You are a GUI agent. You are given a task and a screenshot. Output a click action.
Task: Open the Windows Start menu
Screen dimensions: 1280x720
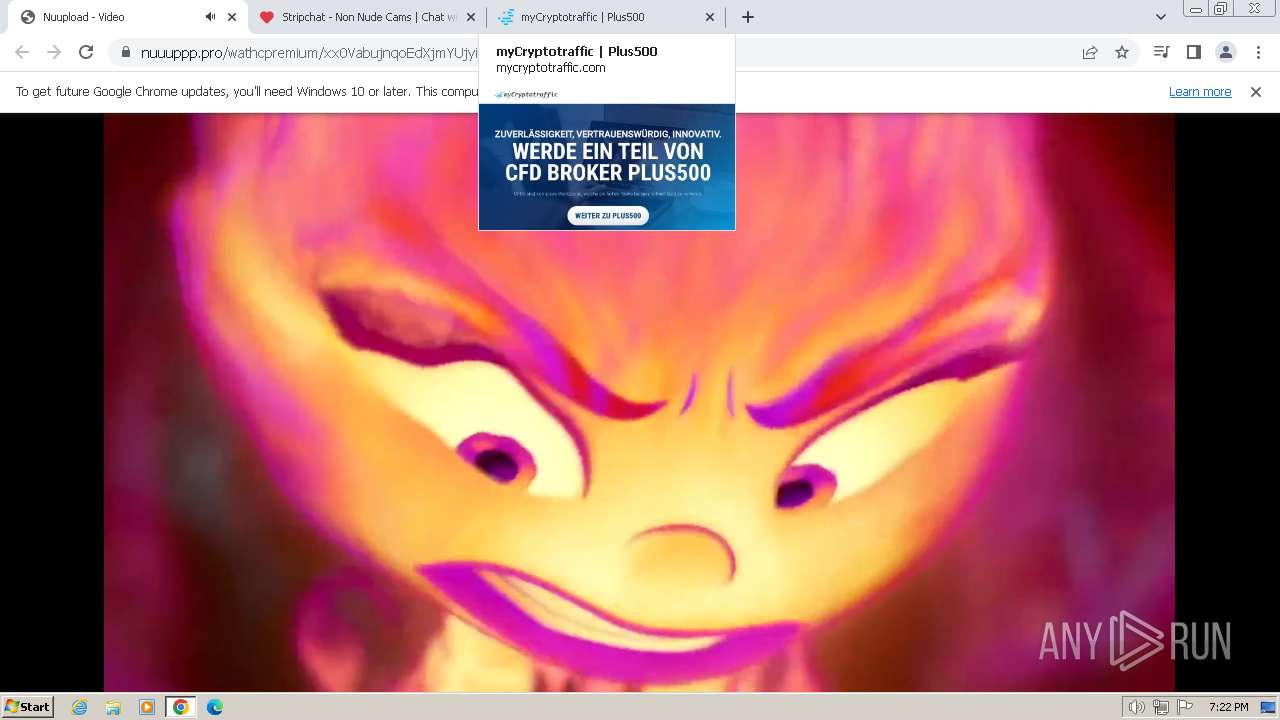[x=27, y=706]
